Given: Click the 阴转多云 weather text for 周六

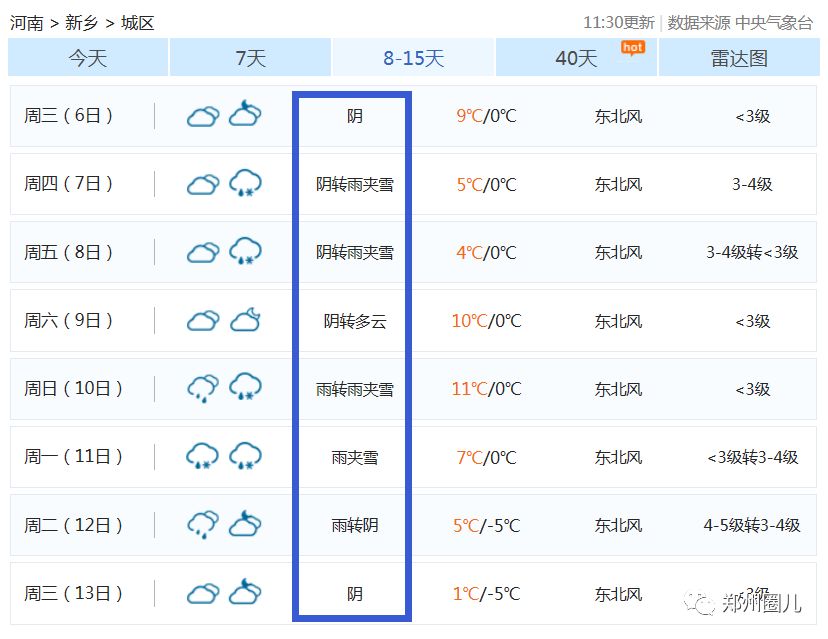Looking at the screenshot, I should (x=354, y=321).
